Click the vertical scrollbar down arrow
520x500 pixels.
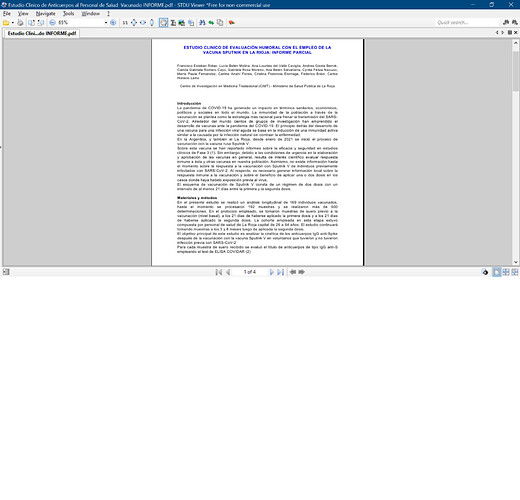point(516,262)
